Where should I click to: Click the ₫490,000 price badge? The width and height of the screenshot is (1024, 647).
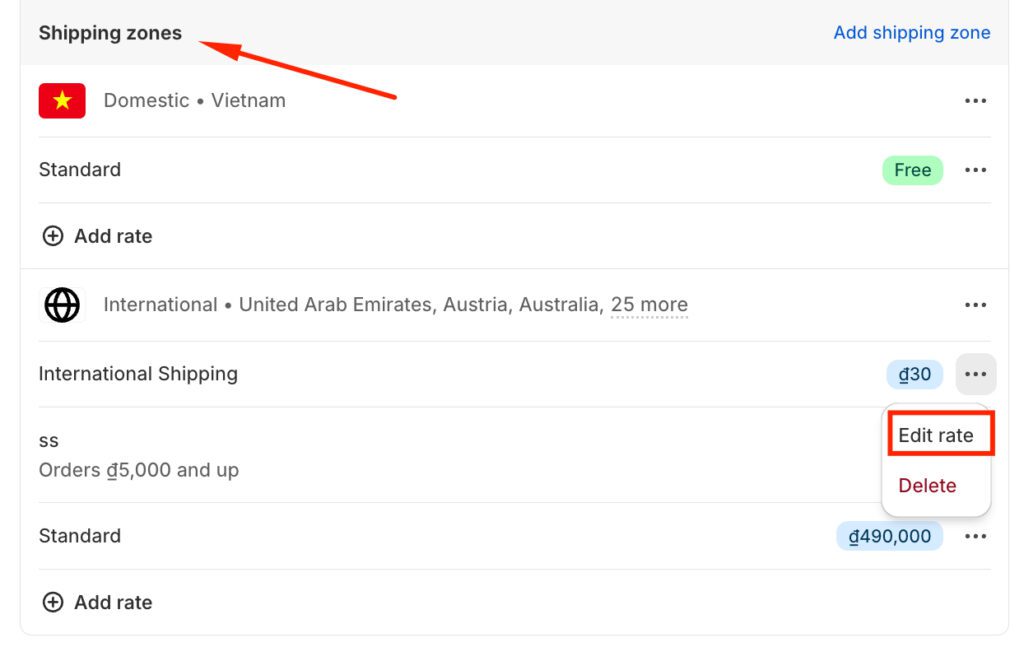[889, 537]
